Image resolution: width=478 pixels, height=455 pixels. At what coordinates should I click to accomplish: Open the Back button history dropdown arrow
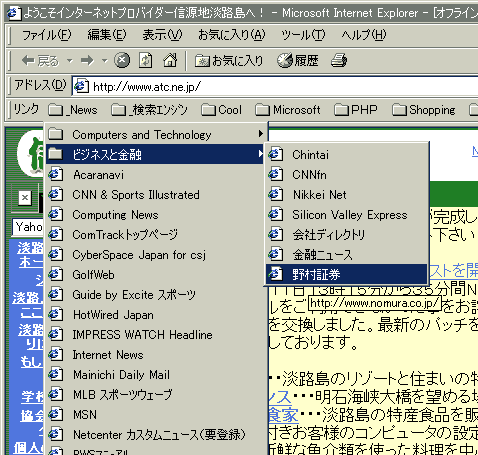tap(69, 61)
